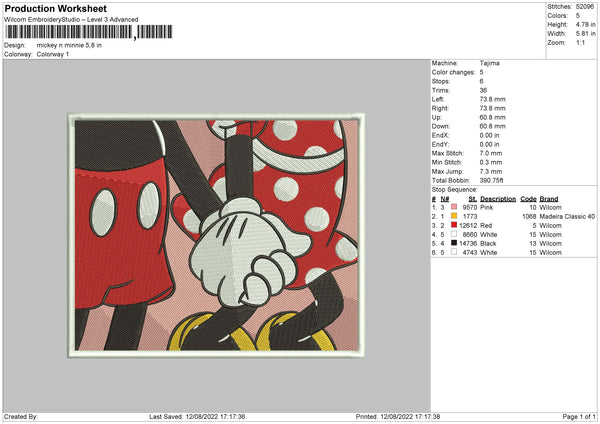
Task: Click the "Pink" description in row 1
Action: pos(487,207)
